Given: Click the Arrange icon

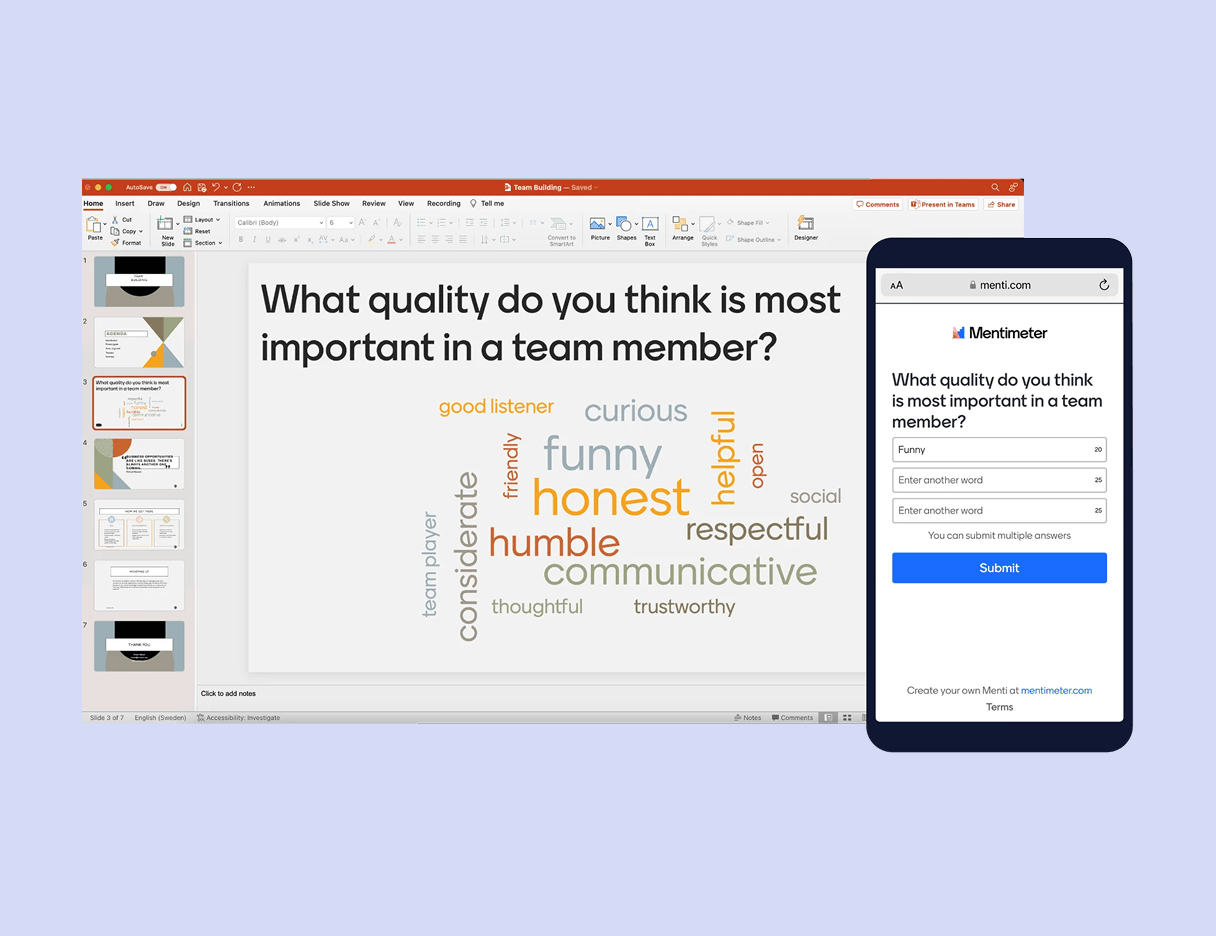Looking at the screenshot, I should coord(682,226).
